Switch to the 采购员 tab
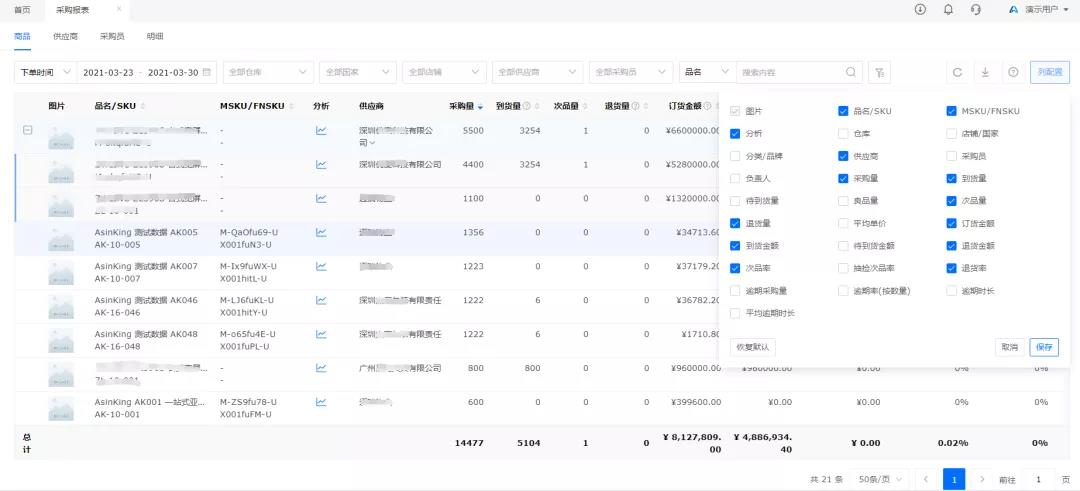The height and width of the screenshot is (491, 1080). point(112,36)
